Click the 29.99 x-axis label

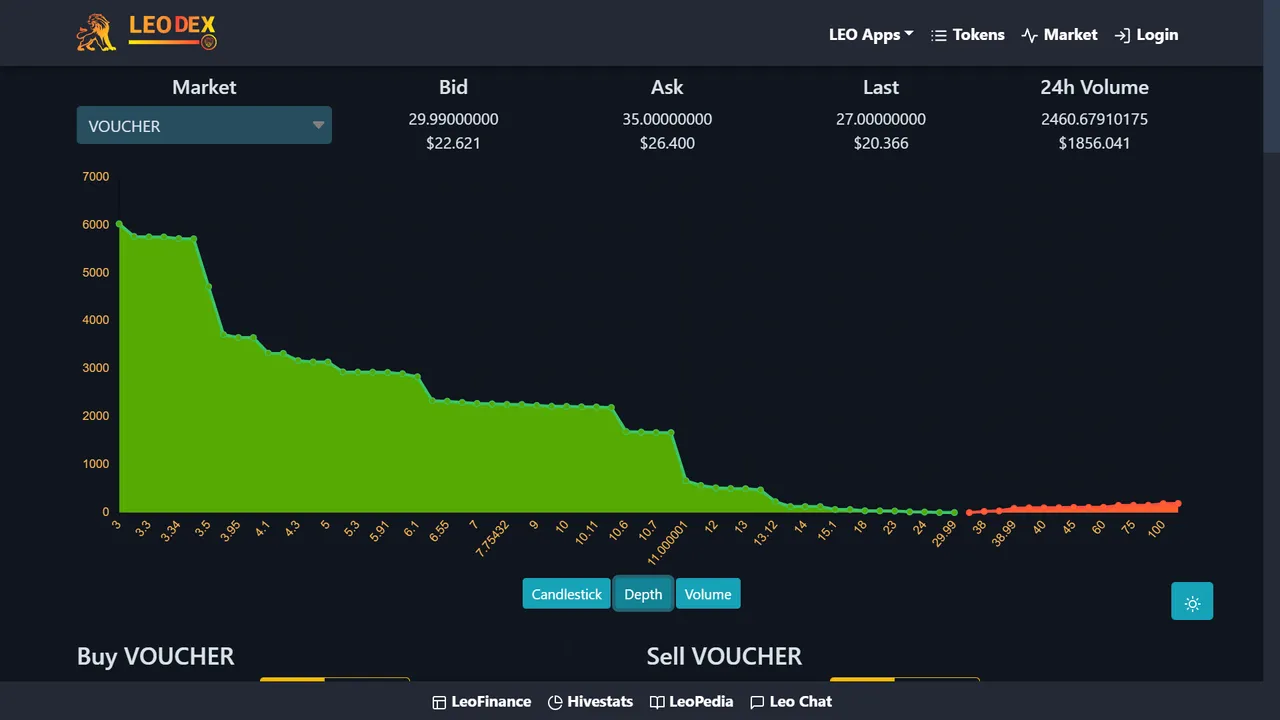944,532
